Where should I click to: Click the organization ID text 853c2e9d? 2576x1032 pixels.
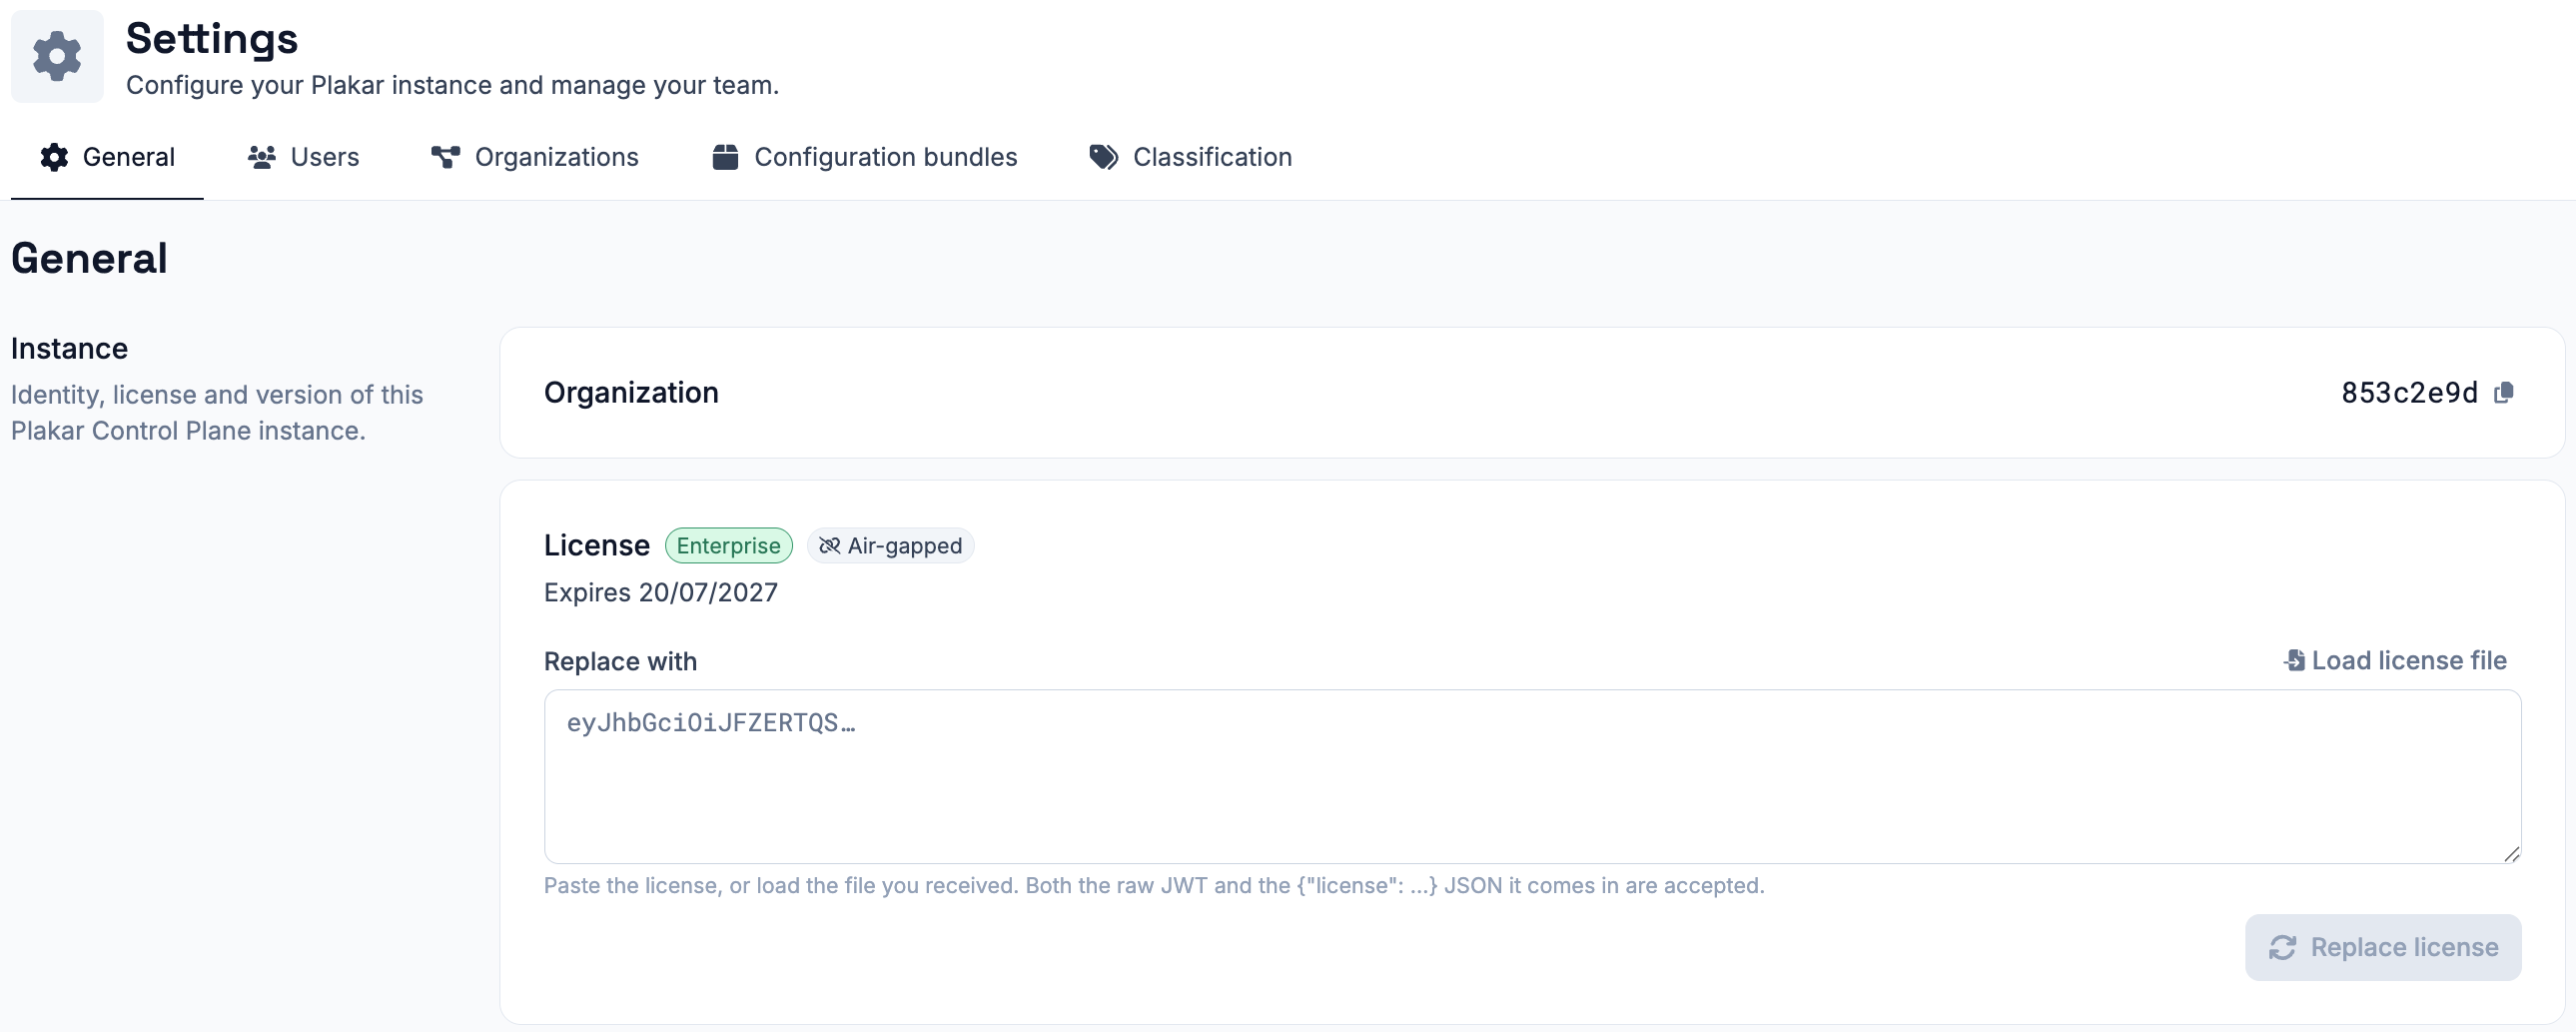pyautogui.click(x=2409, y=393)
